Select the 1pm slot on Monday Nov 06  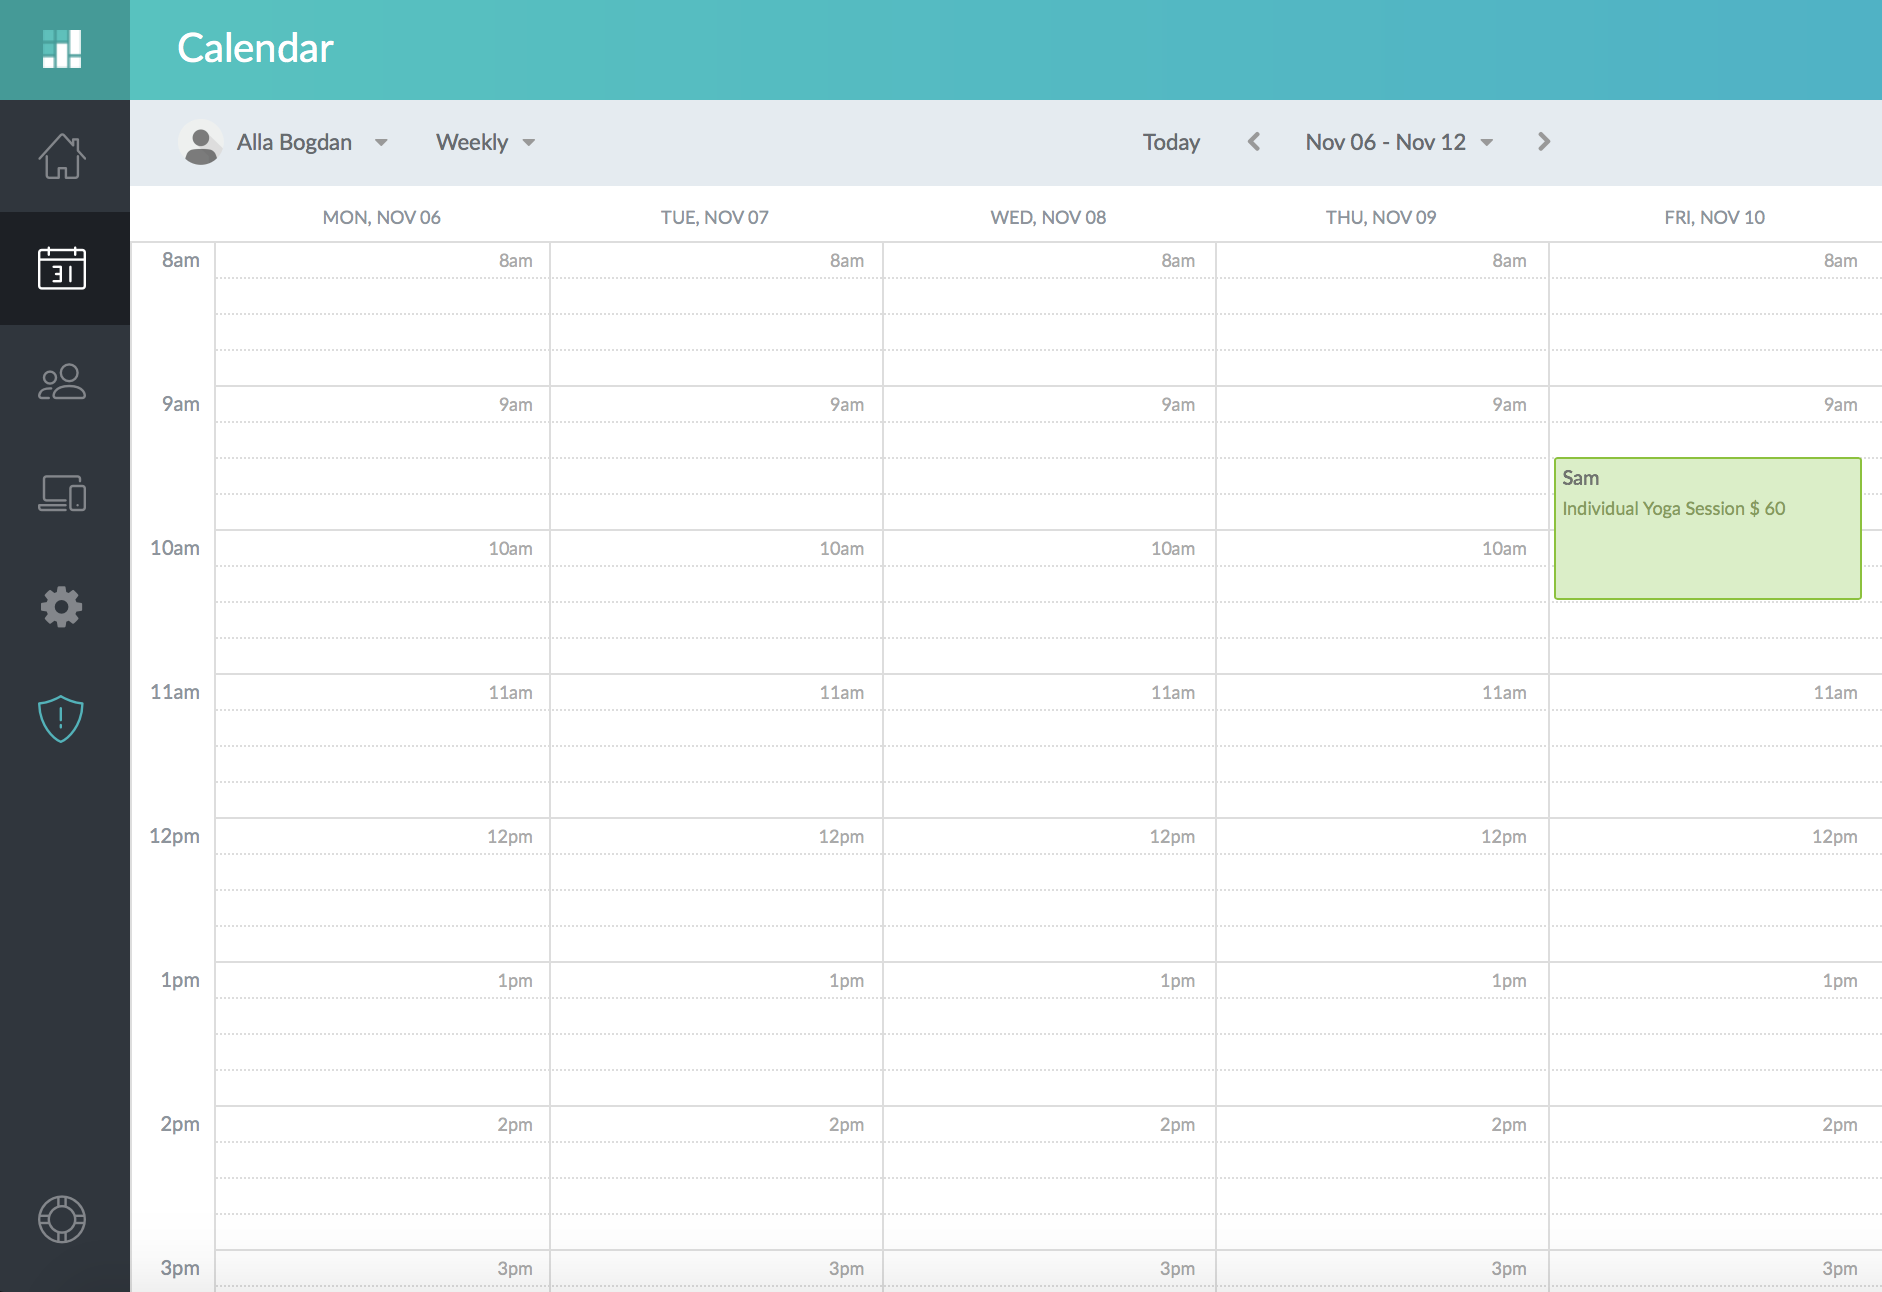tap(382, 980)
